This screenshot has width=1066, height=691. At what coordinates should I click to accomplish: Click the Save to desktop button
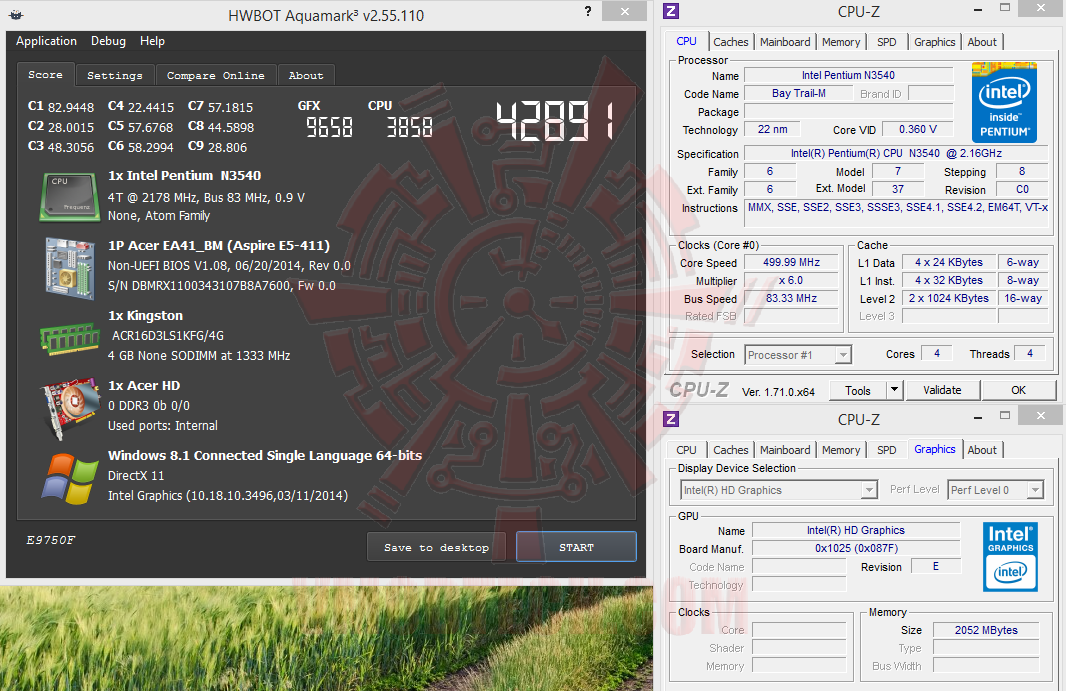(x=436, y=547)
